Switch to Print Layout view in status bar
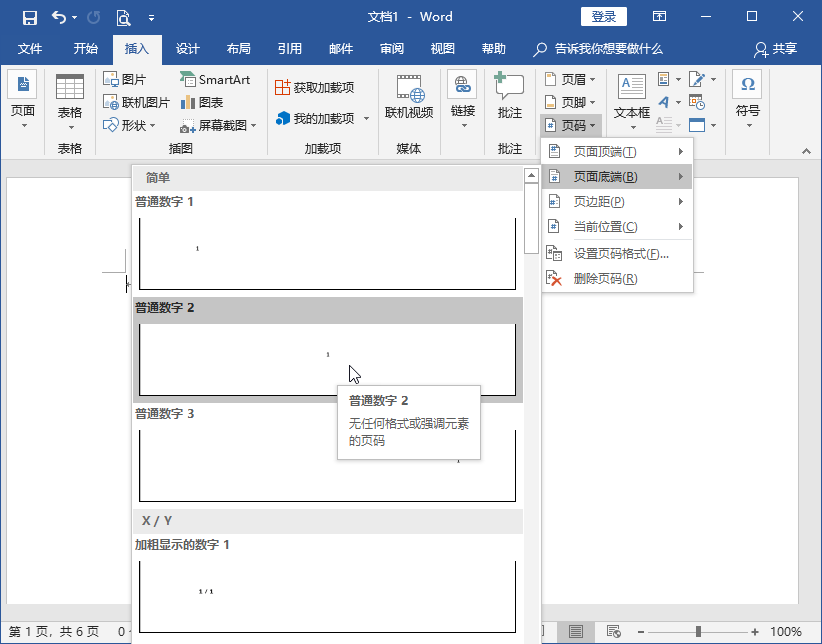This screenshot has height=644, width=822. 576,631
